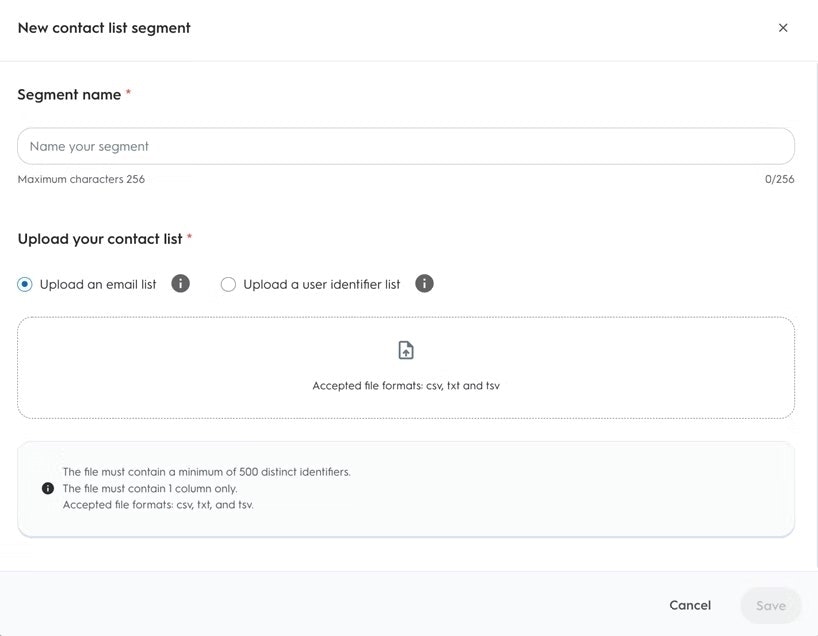Click the Upload your contact list heading
Screen dimensions: 818x636
(100, 239)
